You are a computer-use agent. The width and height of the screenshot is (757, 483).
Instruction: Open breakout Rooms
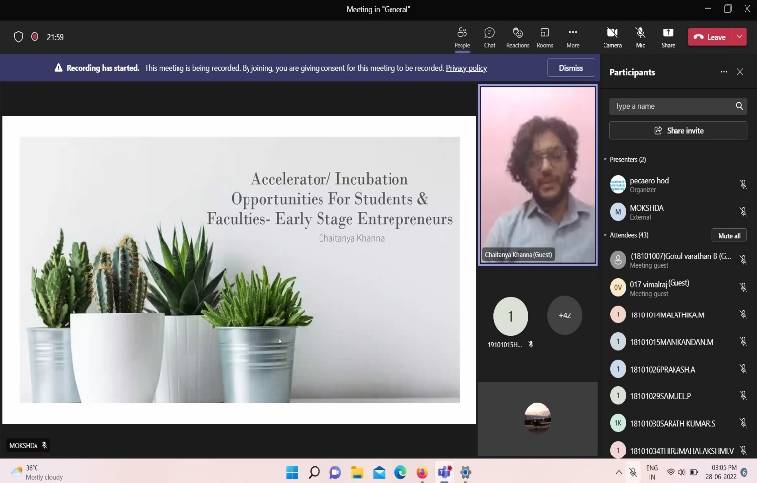(x=545, y=36)
